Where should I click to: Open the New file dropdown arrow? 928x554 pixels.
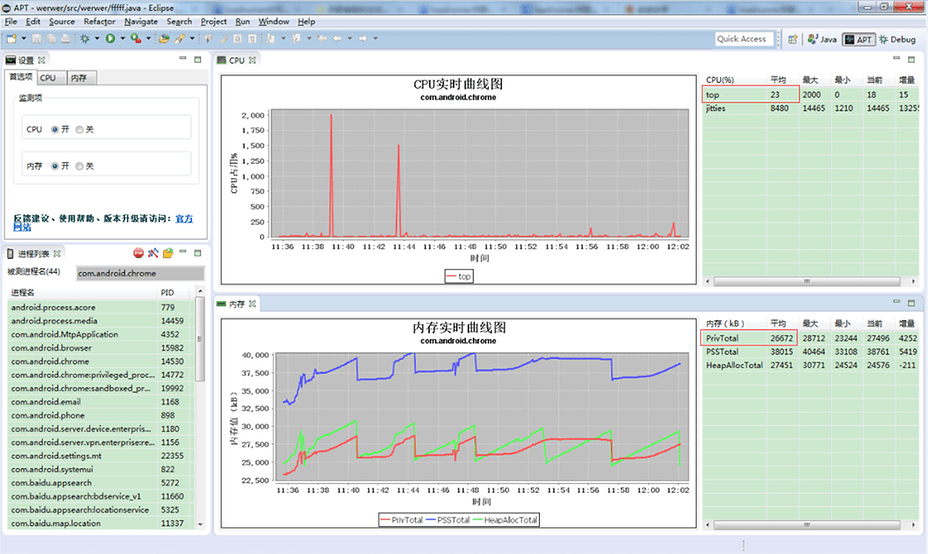coord(24,38)
